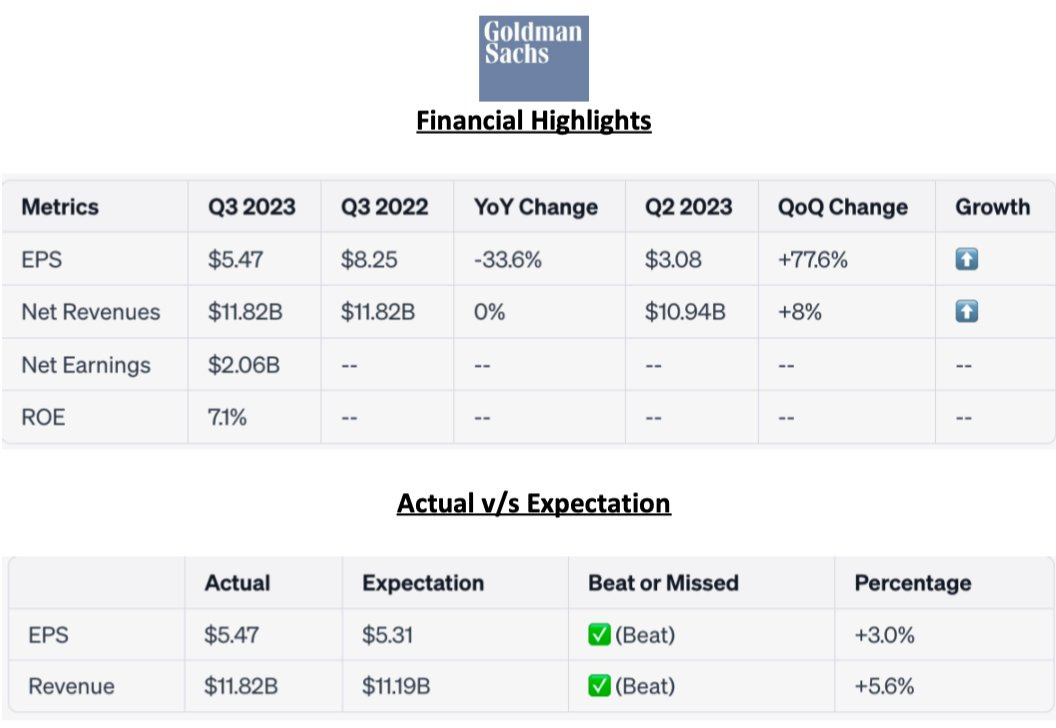Click the green checkmark in the EPS row
Image resolution: width=1056 pixels, height=728 pixels.
click(x=599, y=635)
